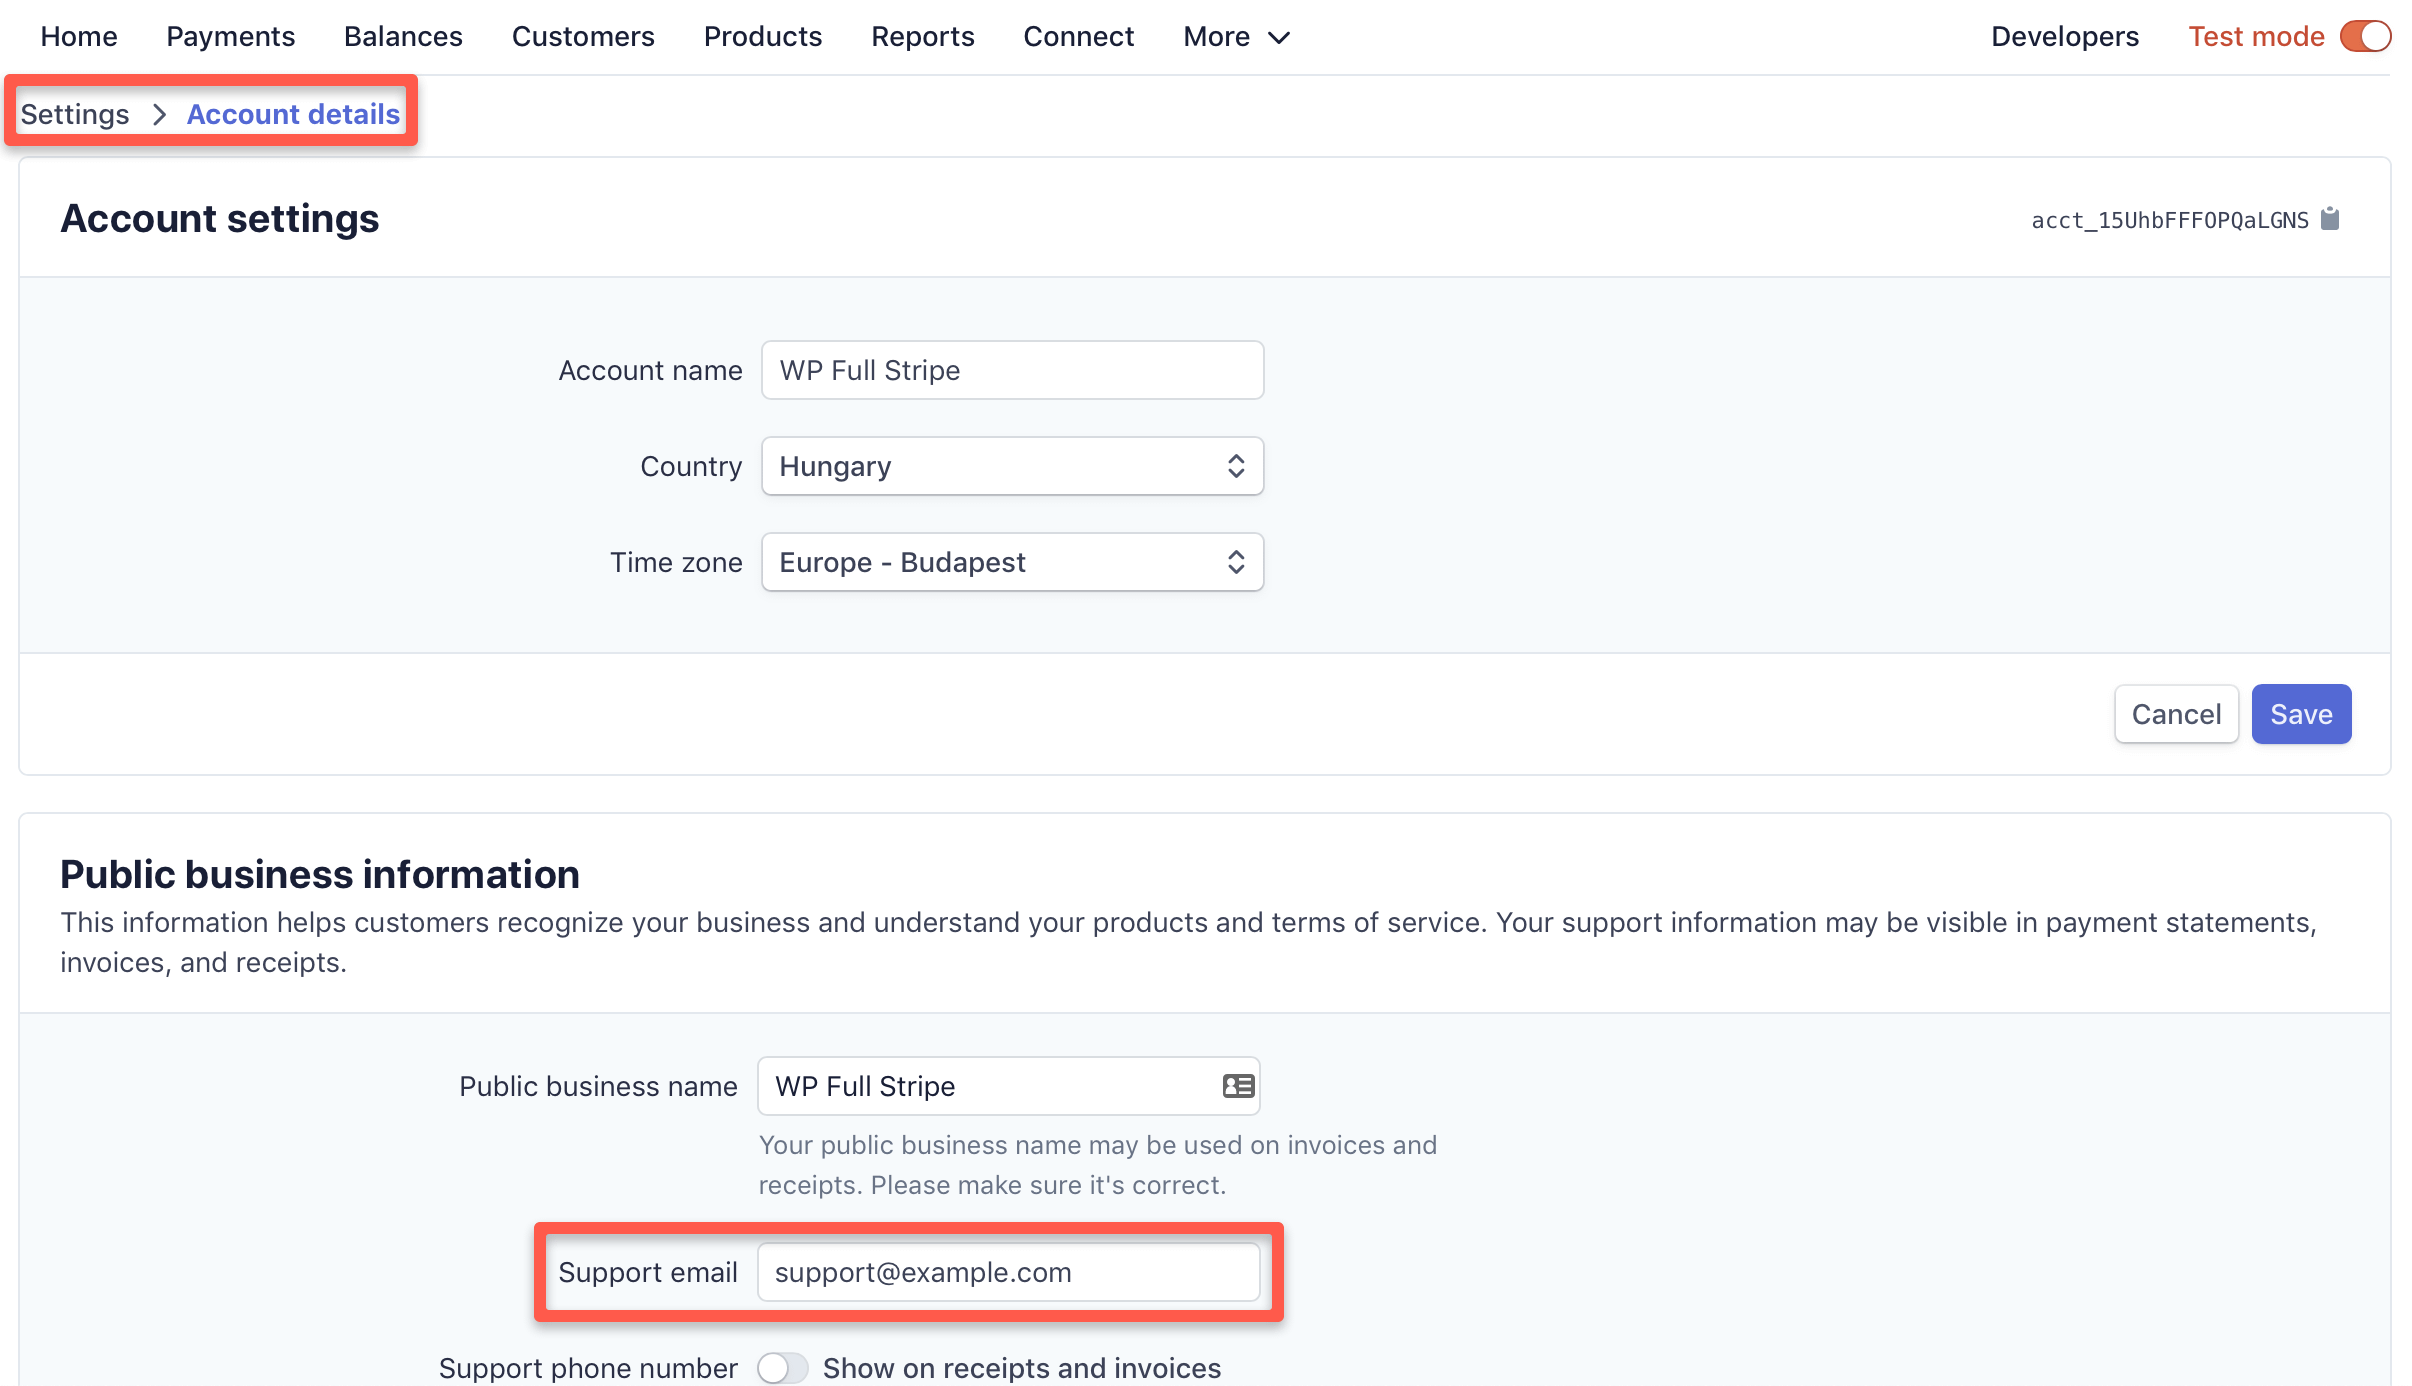Open the Time zone selector showing Europe - Budapest

(x=1012, y=562)
